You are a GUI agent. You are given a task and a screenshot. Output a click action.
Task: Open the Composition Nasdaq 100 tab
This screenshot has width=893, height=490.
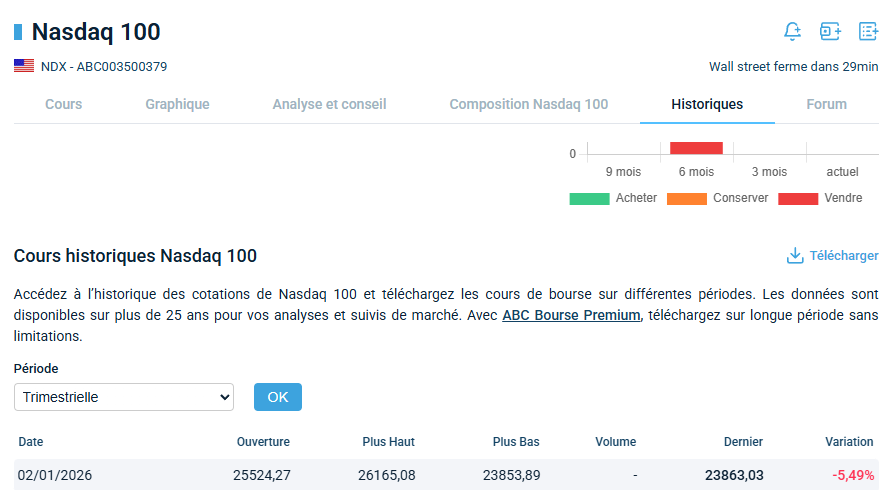coord(529,104)
